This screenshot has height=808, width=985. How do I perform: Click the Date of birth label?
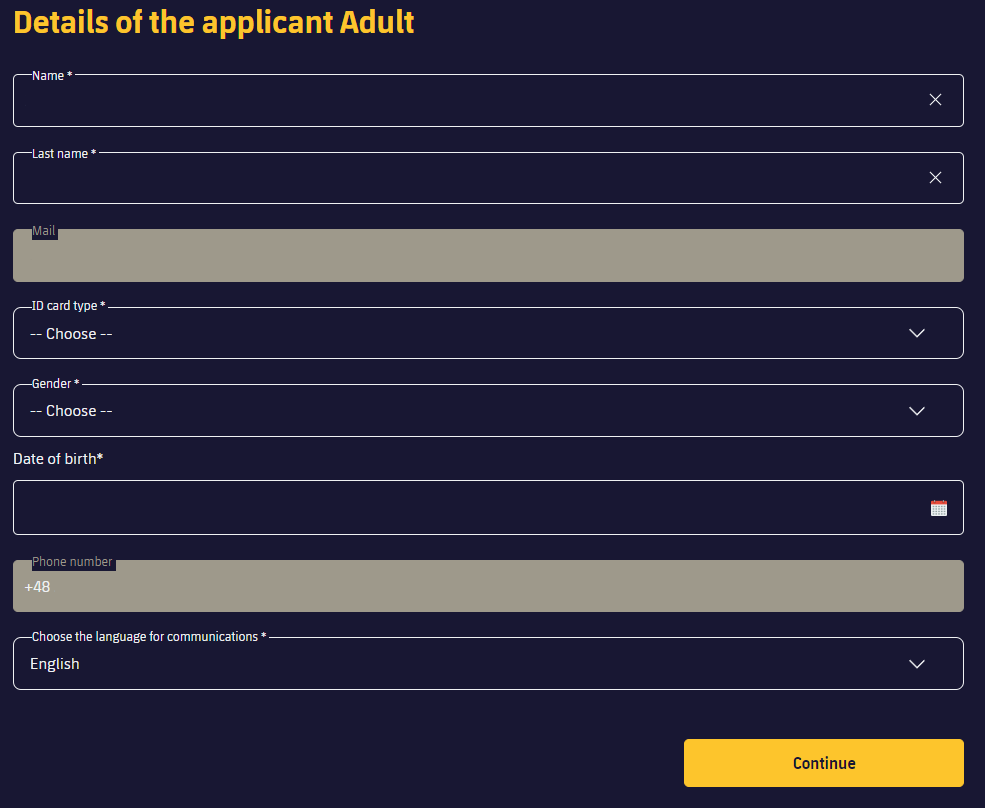[58, 459]
